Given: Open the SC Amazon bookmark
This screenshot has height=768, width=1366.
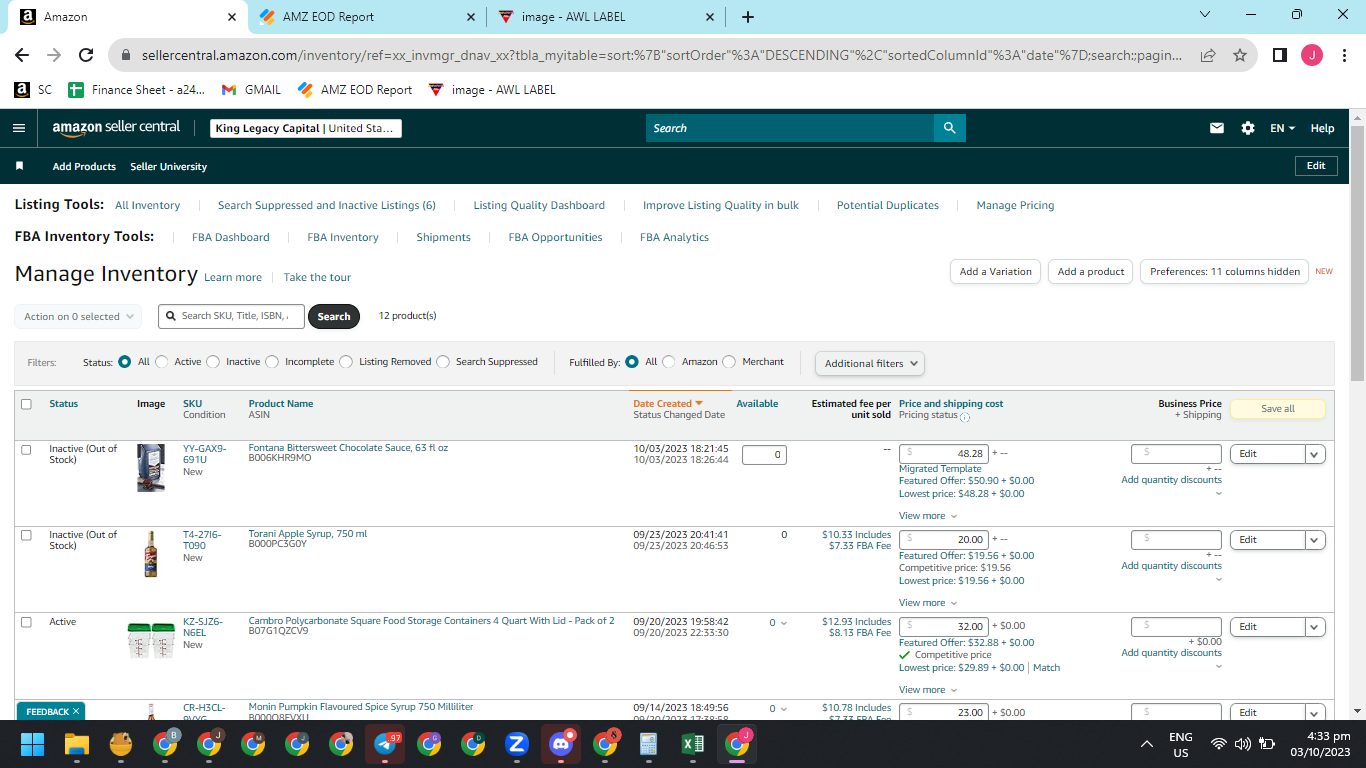Looking at the screenshot, I should (33, 90).
